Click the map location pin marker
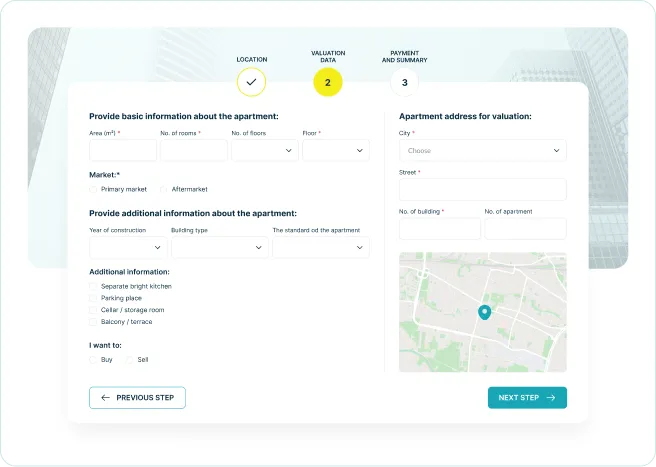This screenshot has width=656, height=467. pos(484,312)
